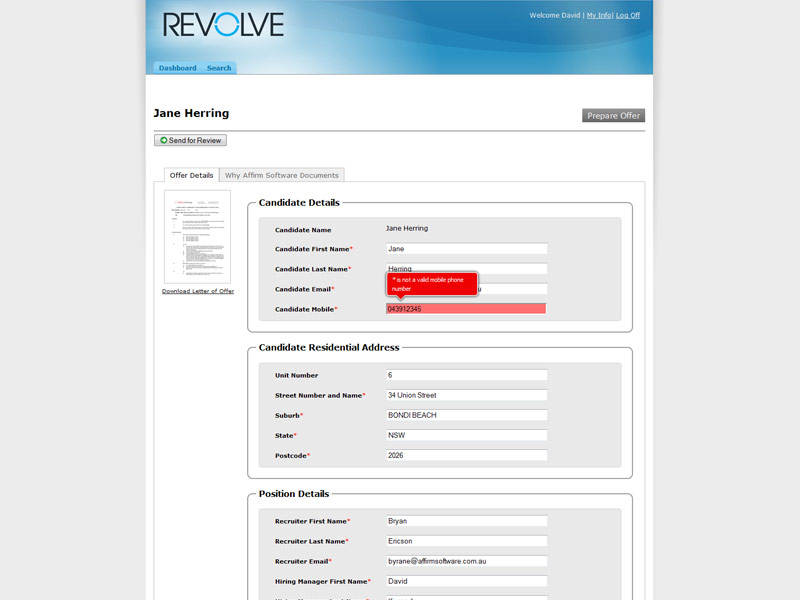Focus the Street Number and Name field
Viewport: 800px width, 600px height.
coord(466,396)
